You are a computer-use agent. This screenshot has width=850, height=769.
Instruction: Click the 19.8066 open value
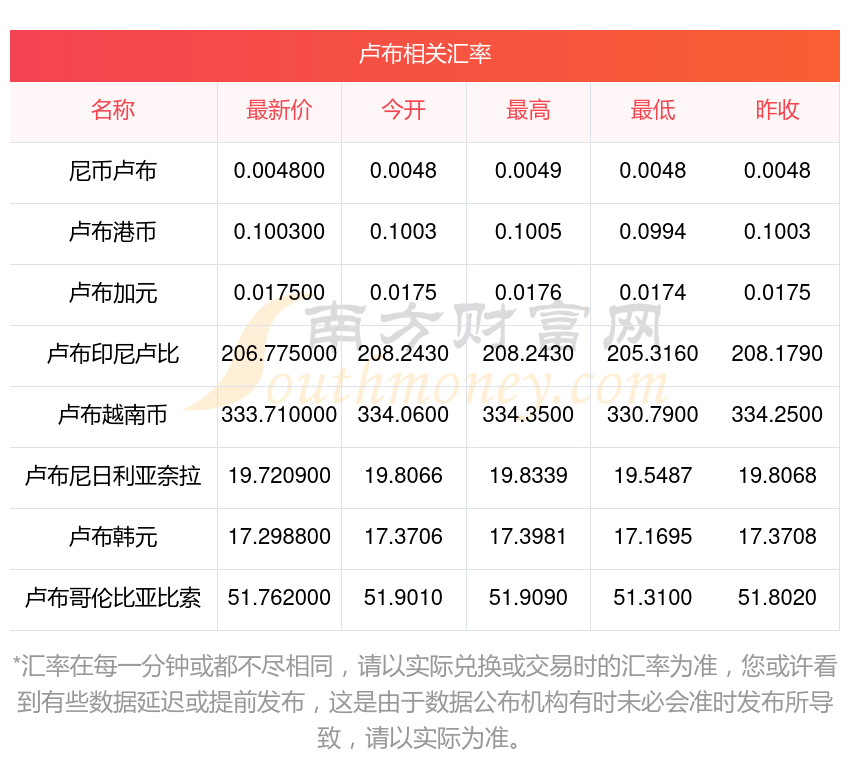coord(403,476)
